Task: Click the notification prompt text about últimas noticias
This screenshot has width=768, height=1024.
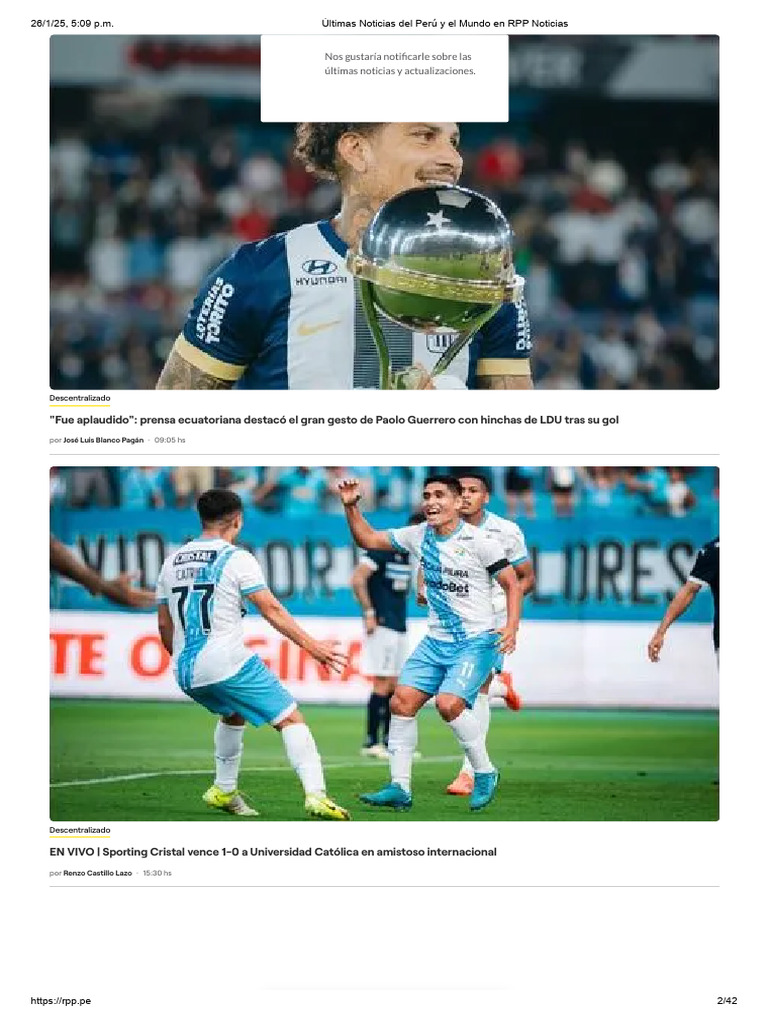Action: [400, 64]
